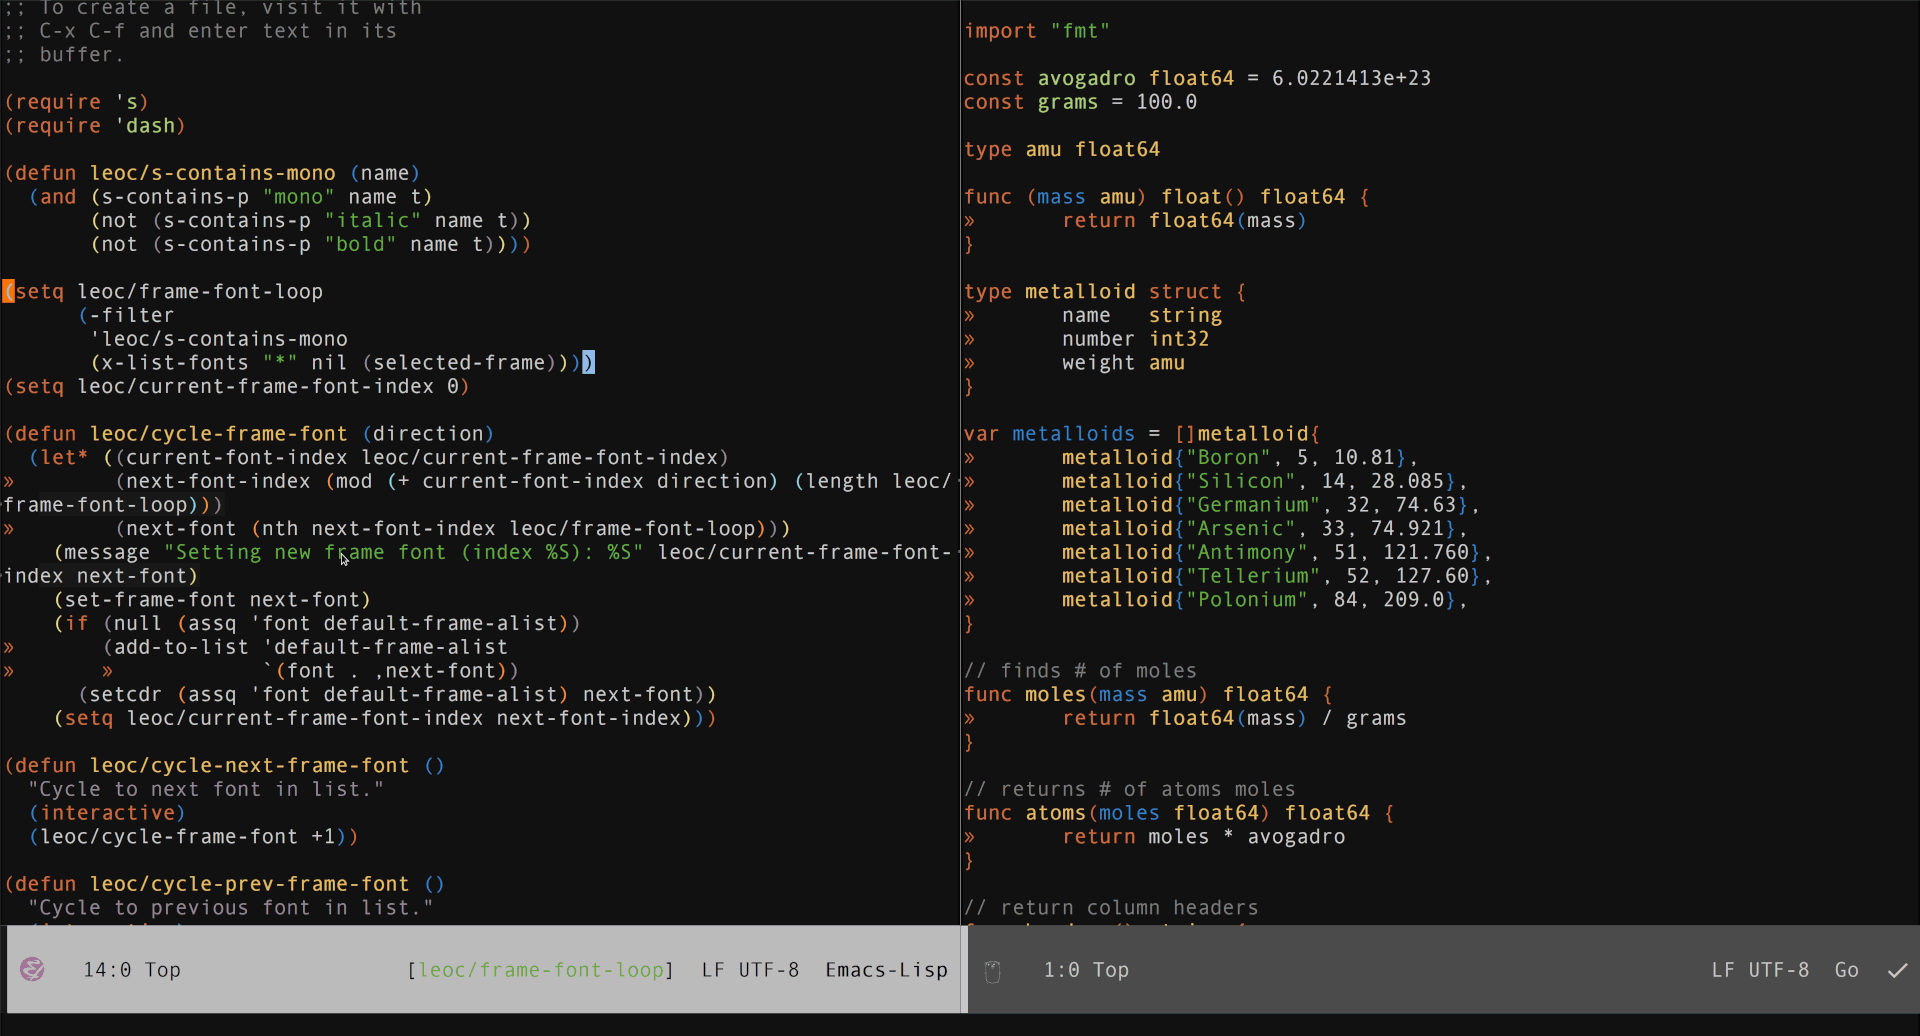
Task: Open the Go major mode menu
Action: tap(1846, 970)
